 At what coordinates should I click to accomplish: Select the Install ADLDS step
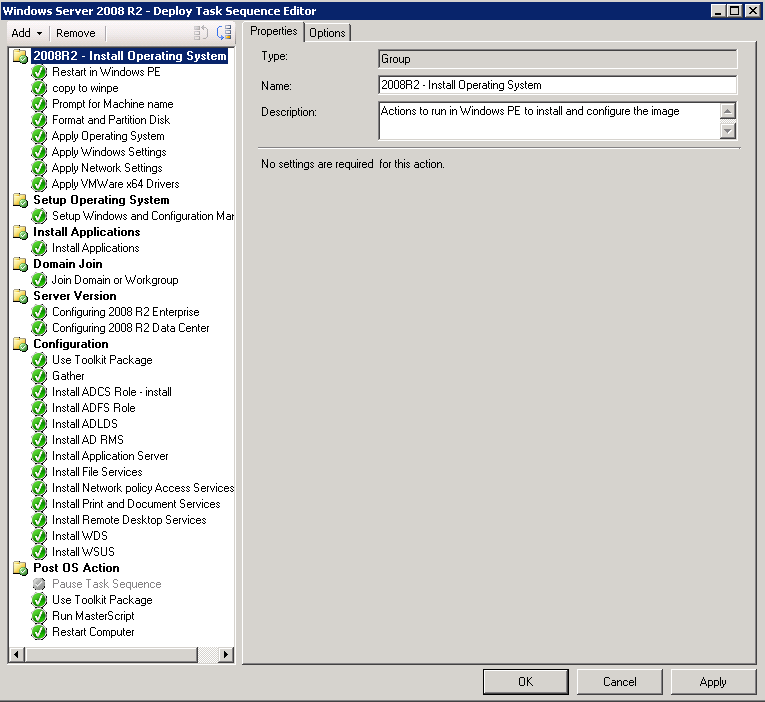click(85, 424)
